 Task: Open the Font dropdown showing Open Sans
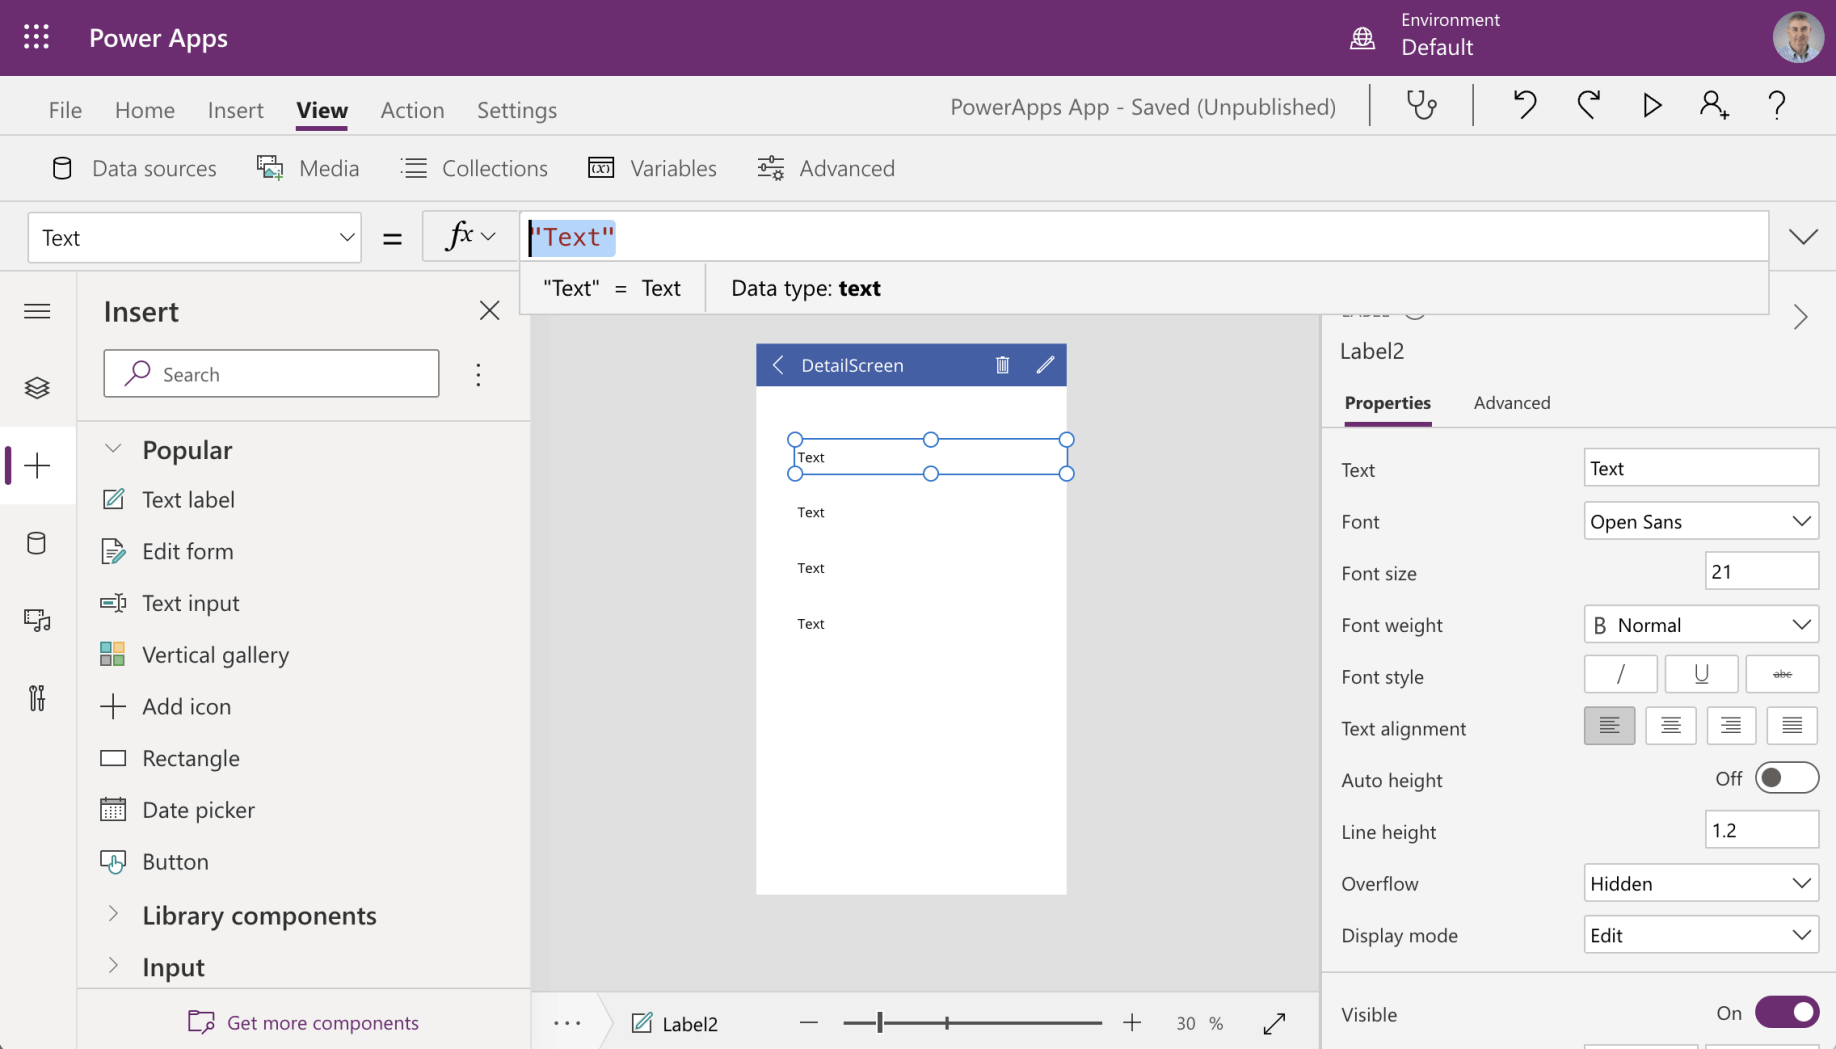[1700, 521]
